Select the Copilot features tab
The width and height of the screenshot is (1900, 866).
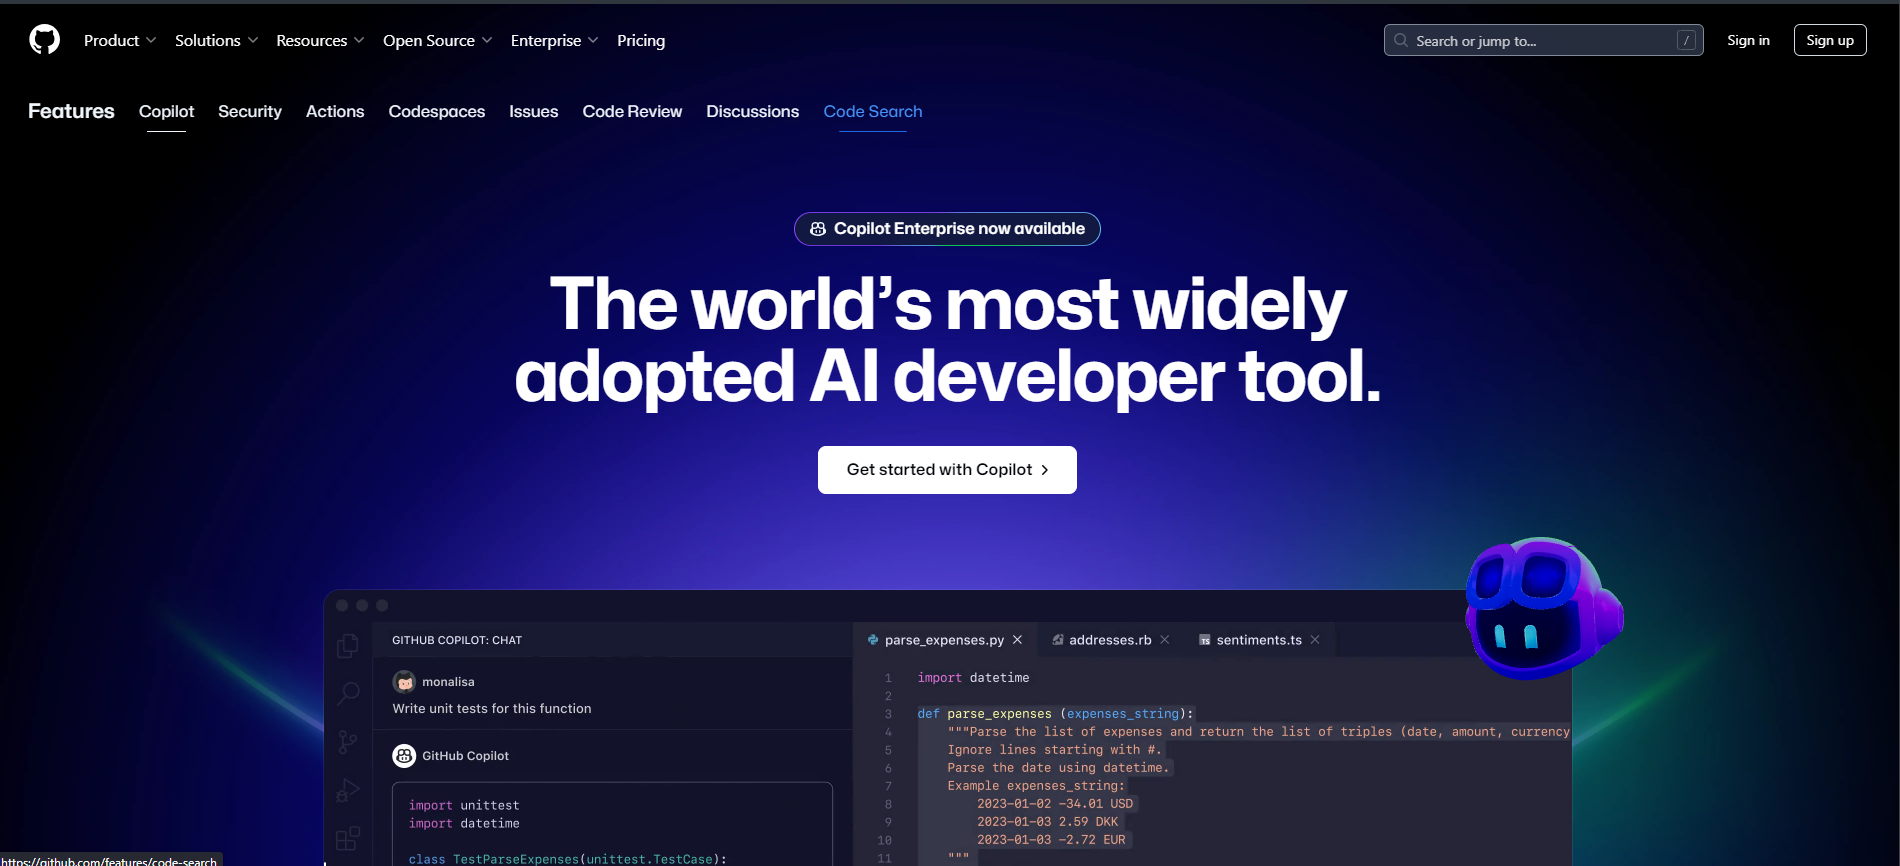166,111
